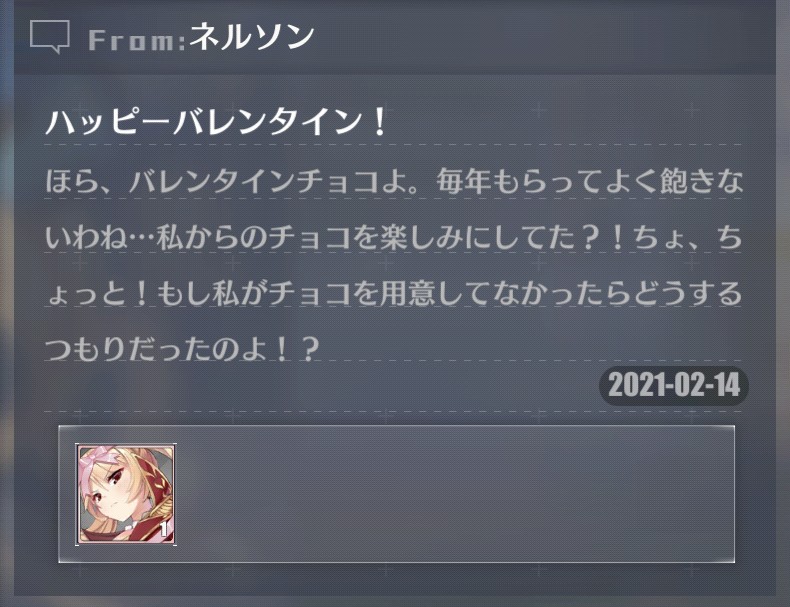
Task: Click the blurred background strip at left edge
Action: [7, 302]
